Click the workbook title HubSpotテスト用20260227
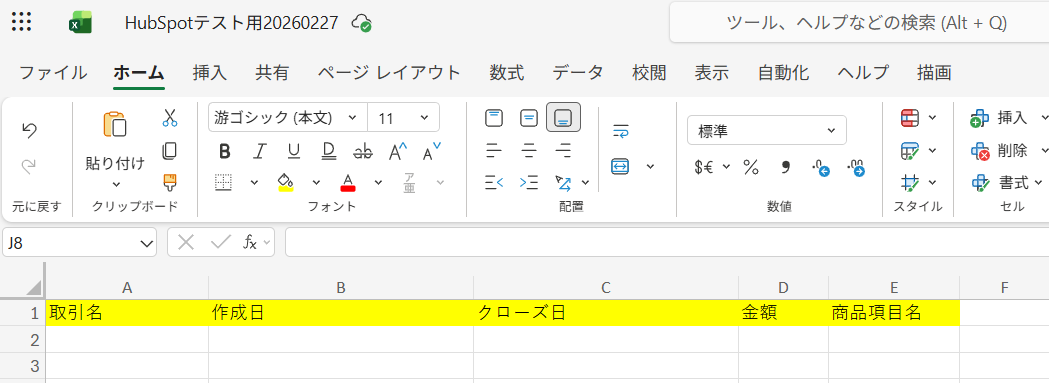 pyautogui.click(x=232, y=23)
